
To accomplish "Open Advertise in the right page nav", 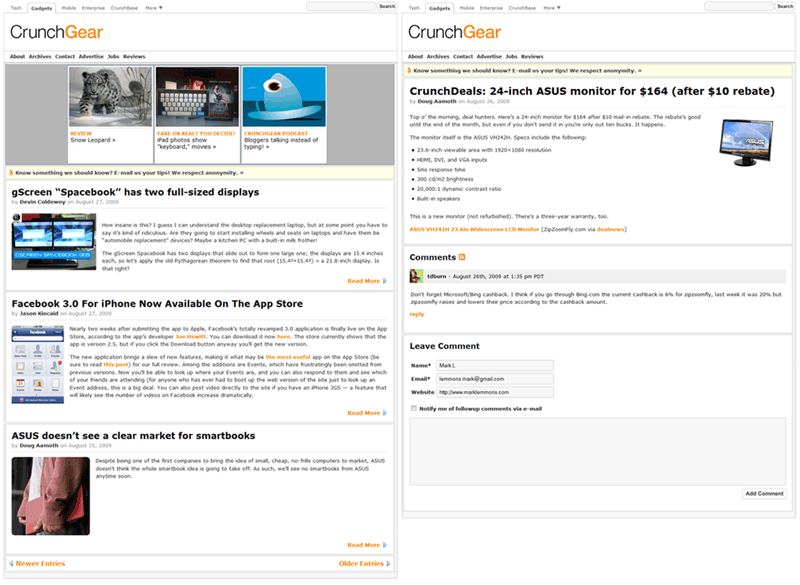I will point(489,57).
